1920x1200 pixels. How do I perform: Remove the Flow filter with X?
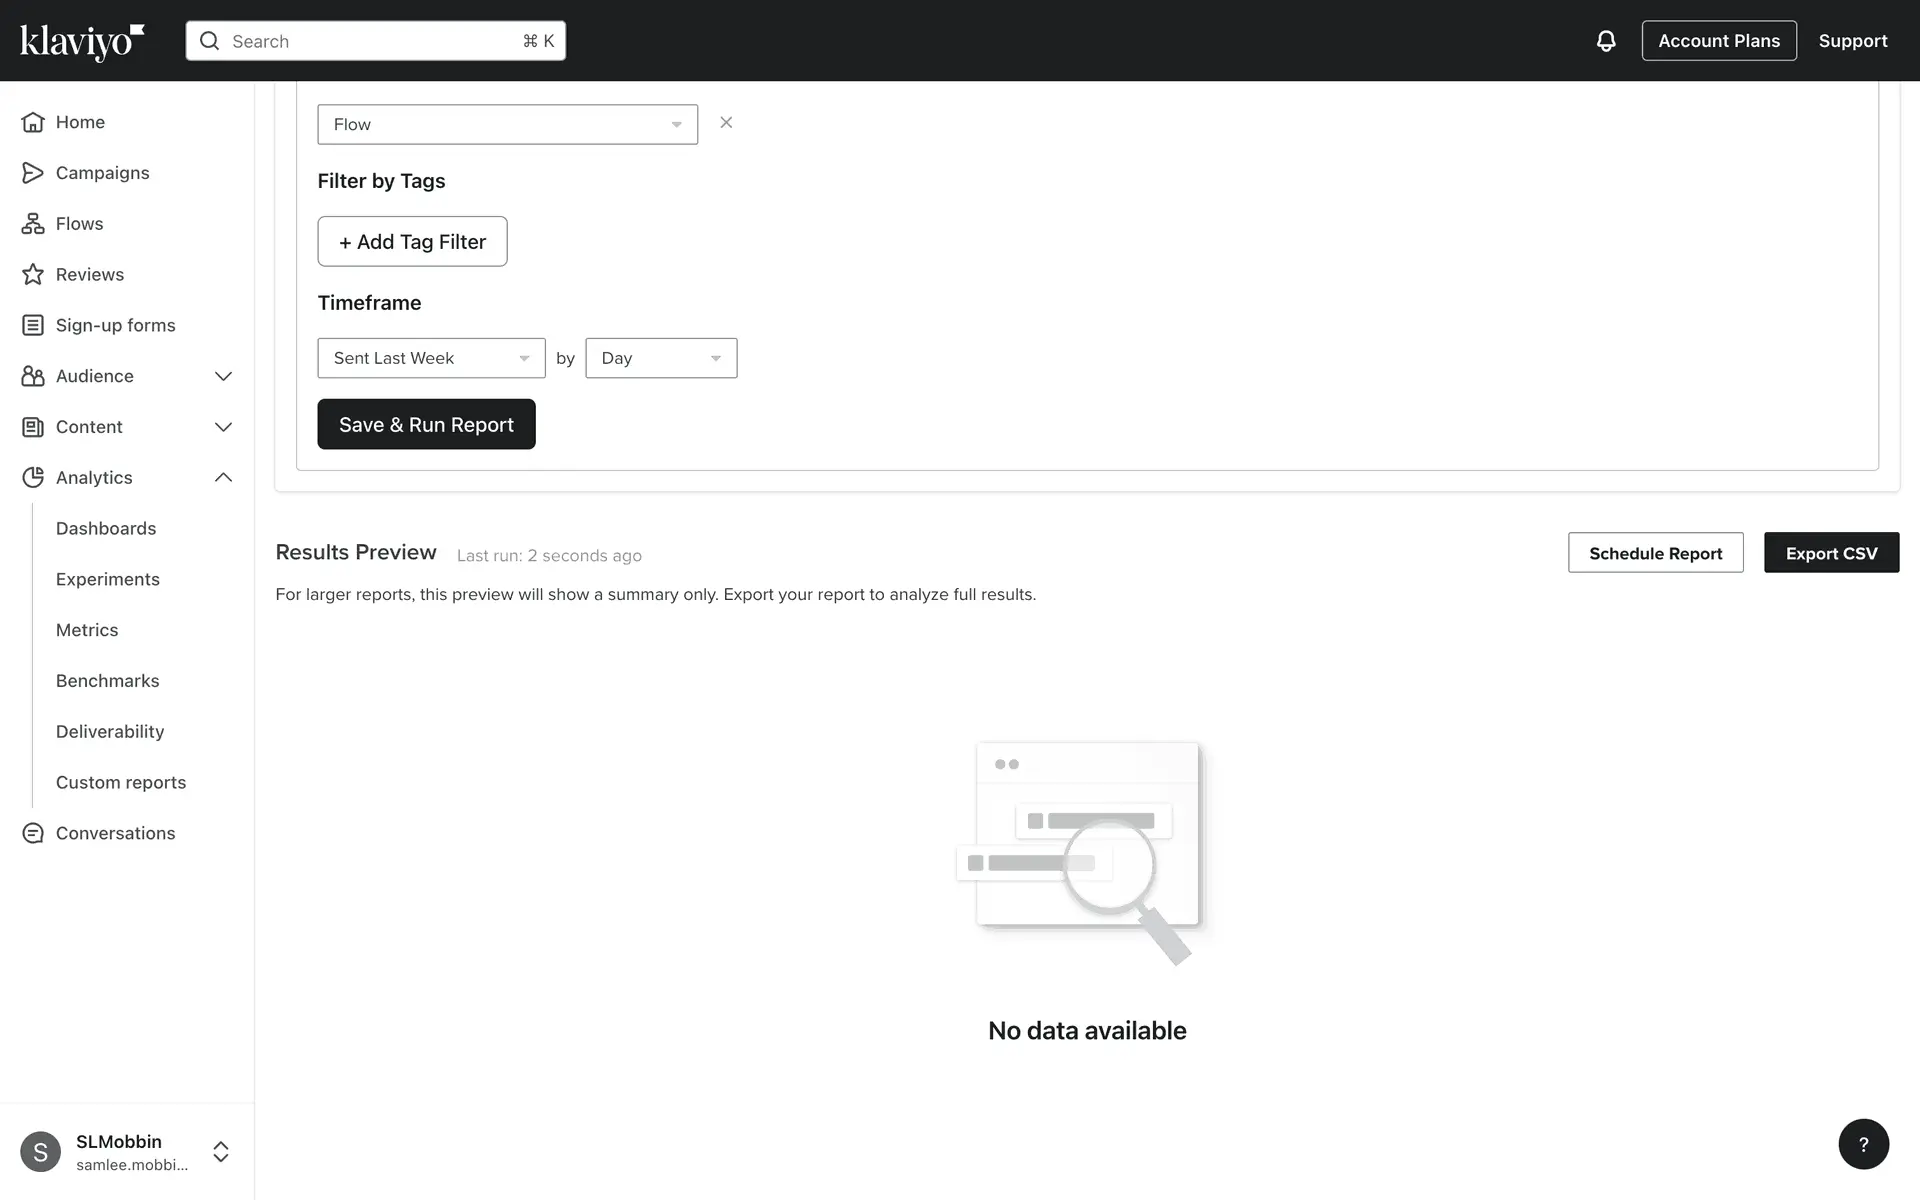(x=726, y=123)
